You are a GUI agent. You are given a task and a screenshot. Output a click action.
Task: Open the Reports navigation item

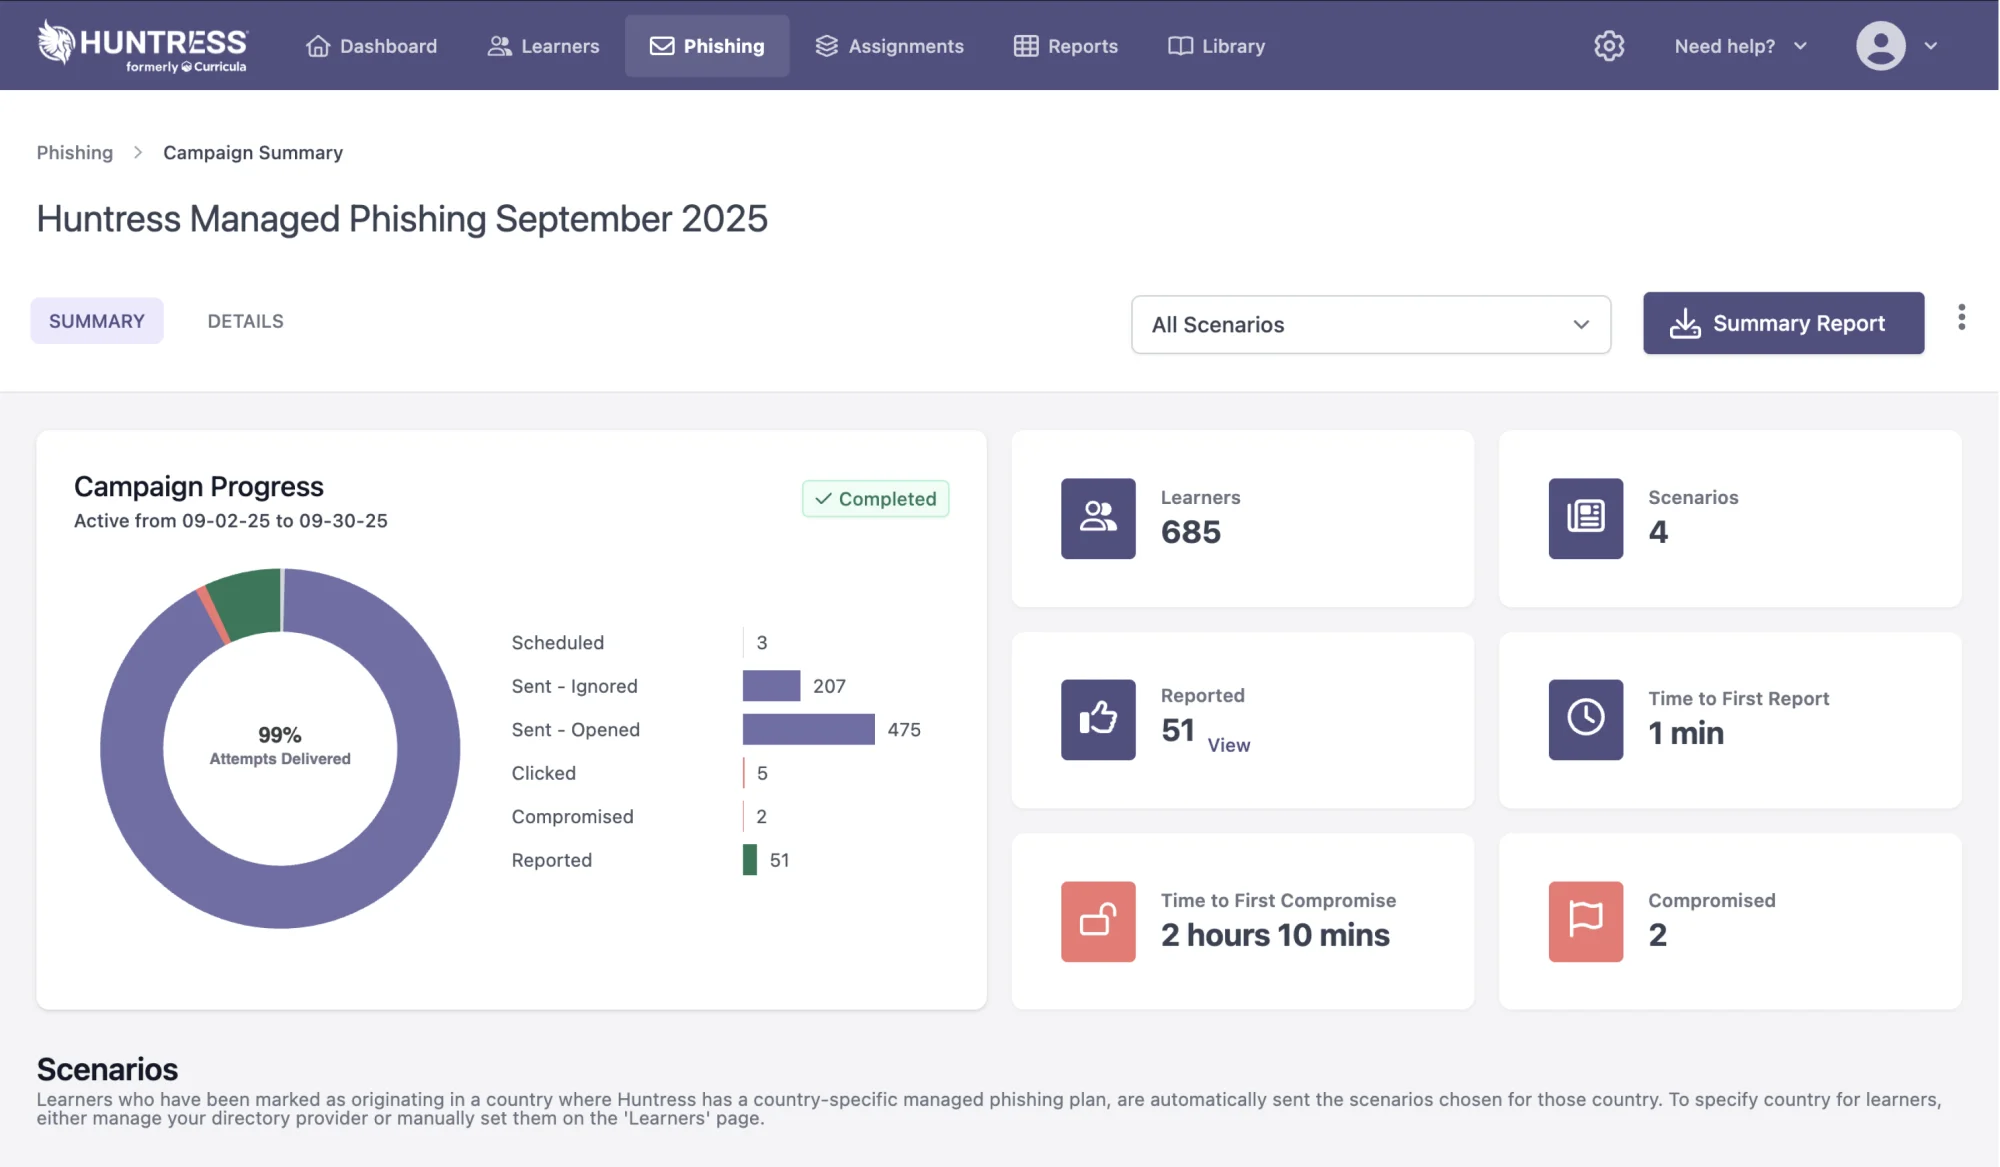point(1066,46)
